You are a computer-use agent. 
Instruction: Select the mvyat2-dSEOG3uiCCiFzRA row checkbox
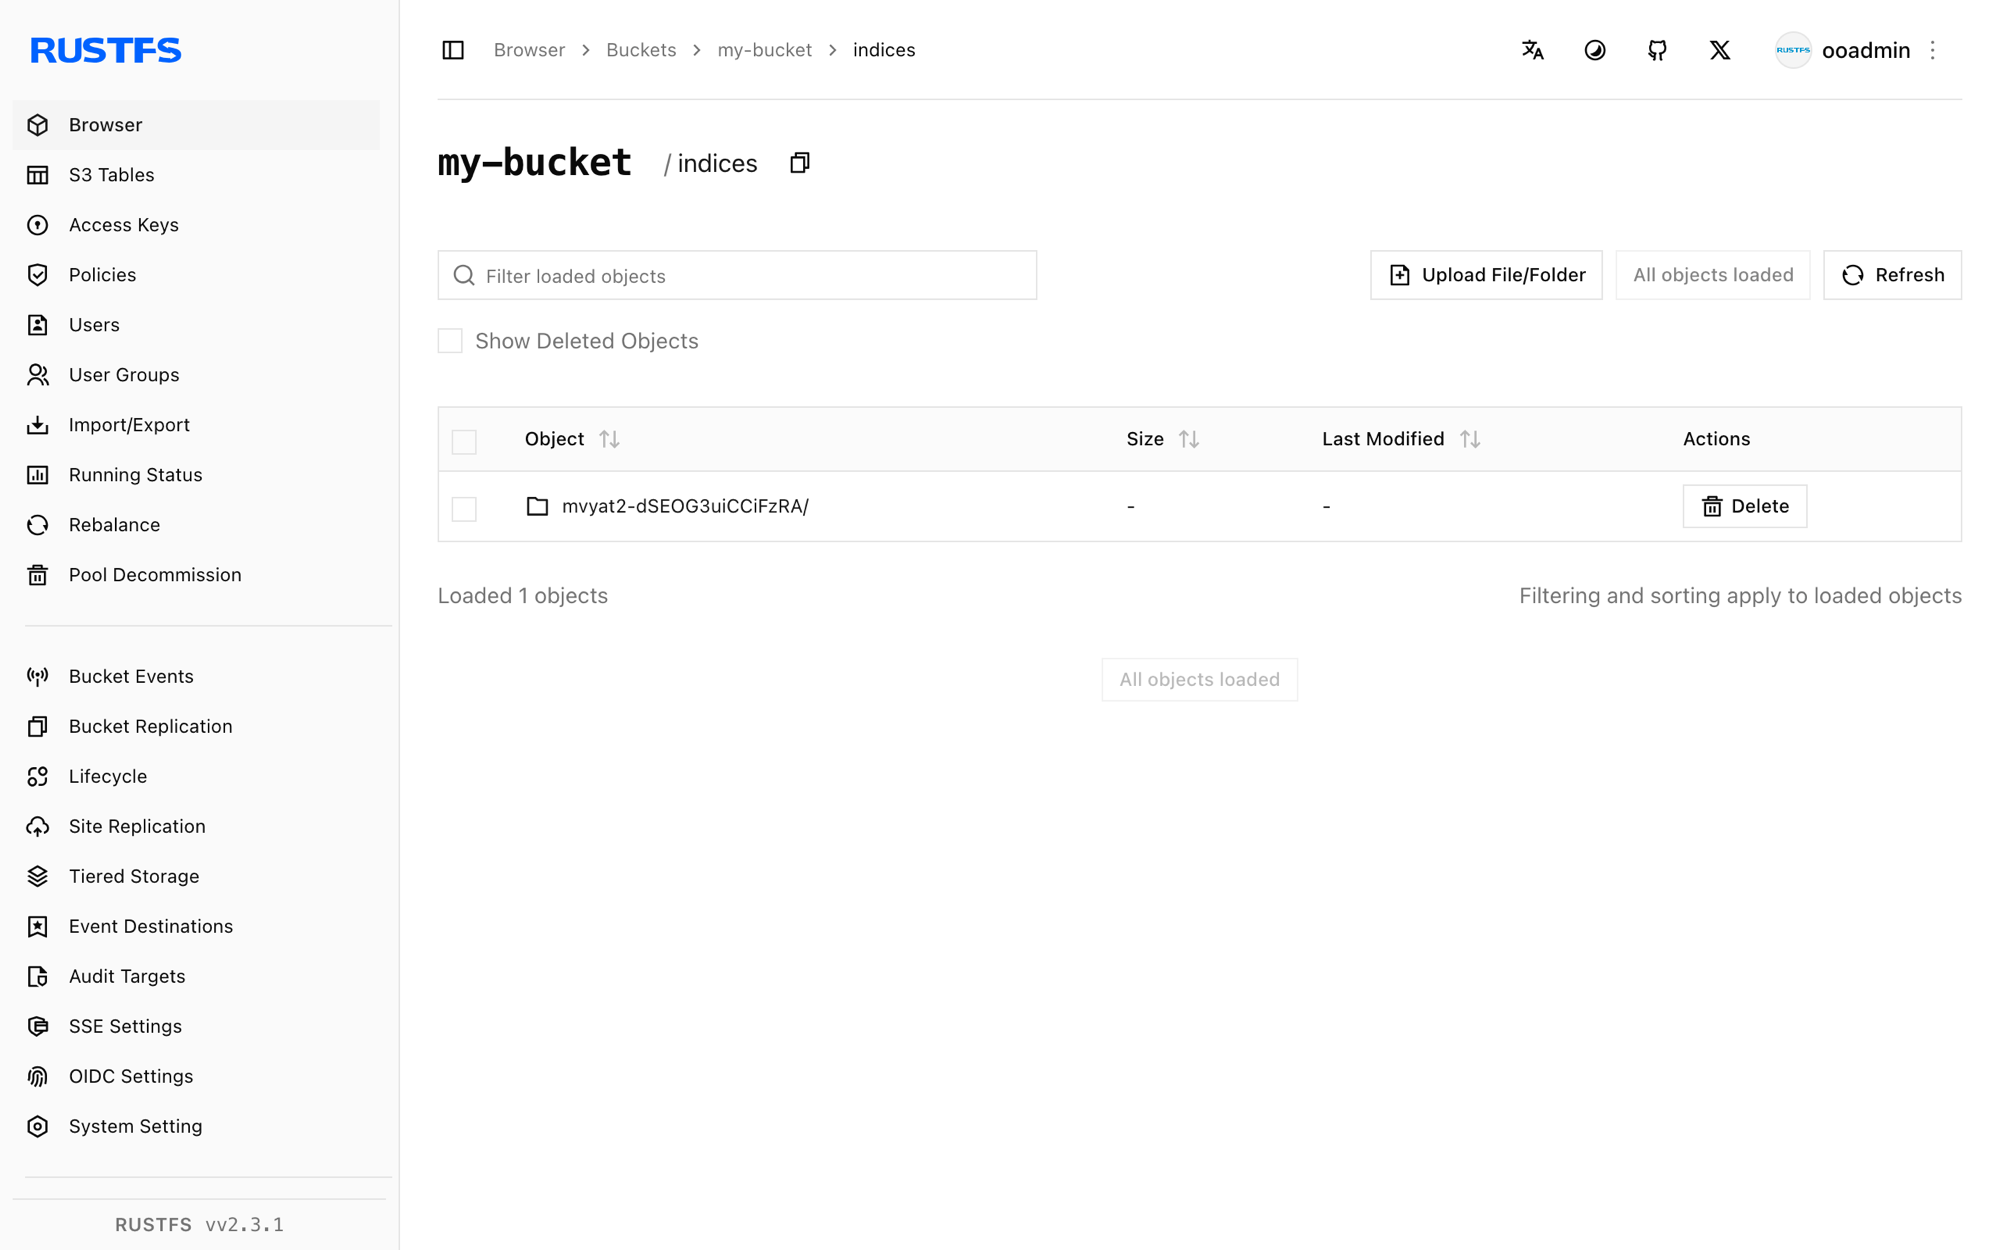464,508
